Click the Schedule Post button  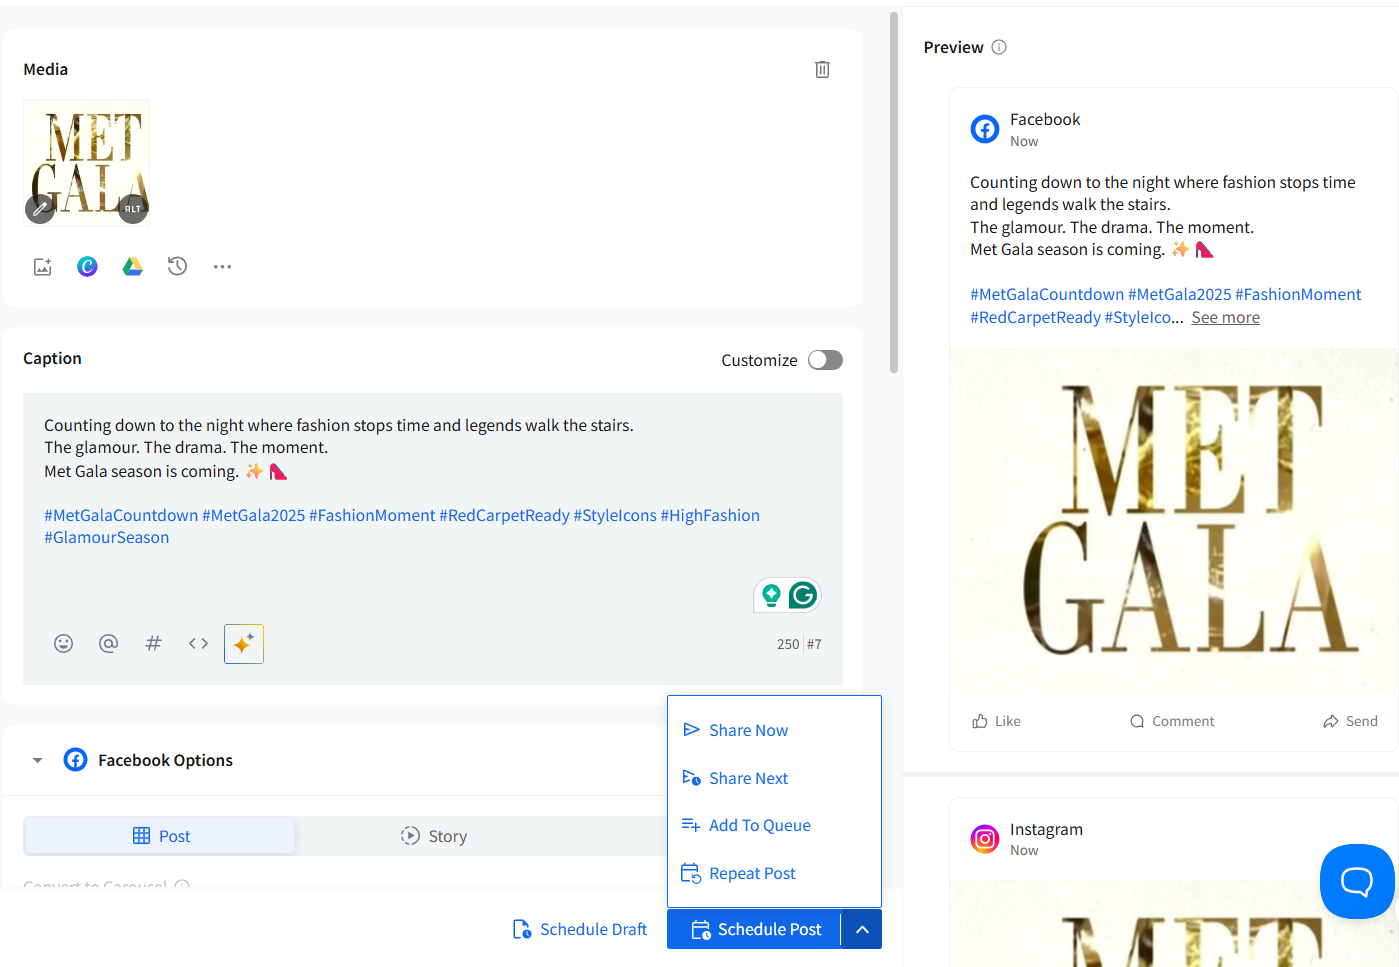click(755, 929)
